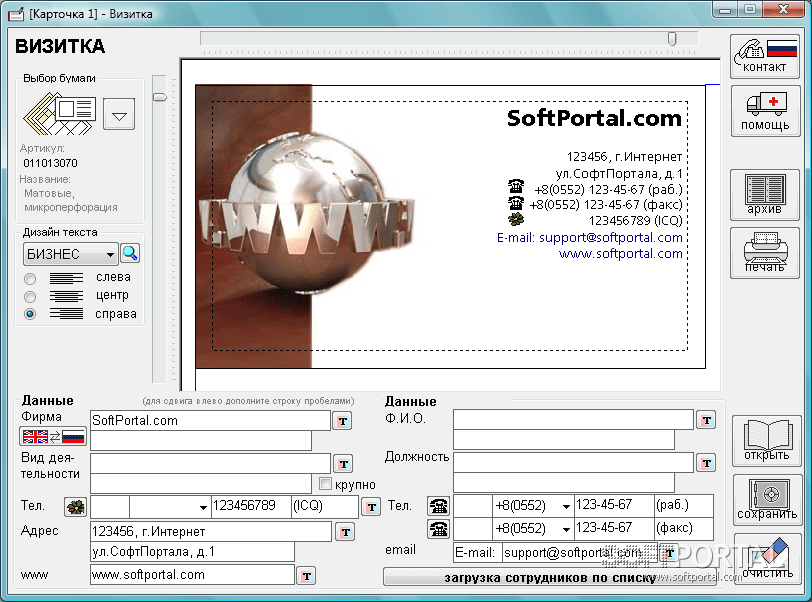Viewport: 812px width, 602px height.
Task: Click the T font button next to Должность
Action: pyautogui.click(x=706, y=463)
